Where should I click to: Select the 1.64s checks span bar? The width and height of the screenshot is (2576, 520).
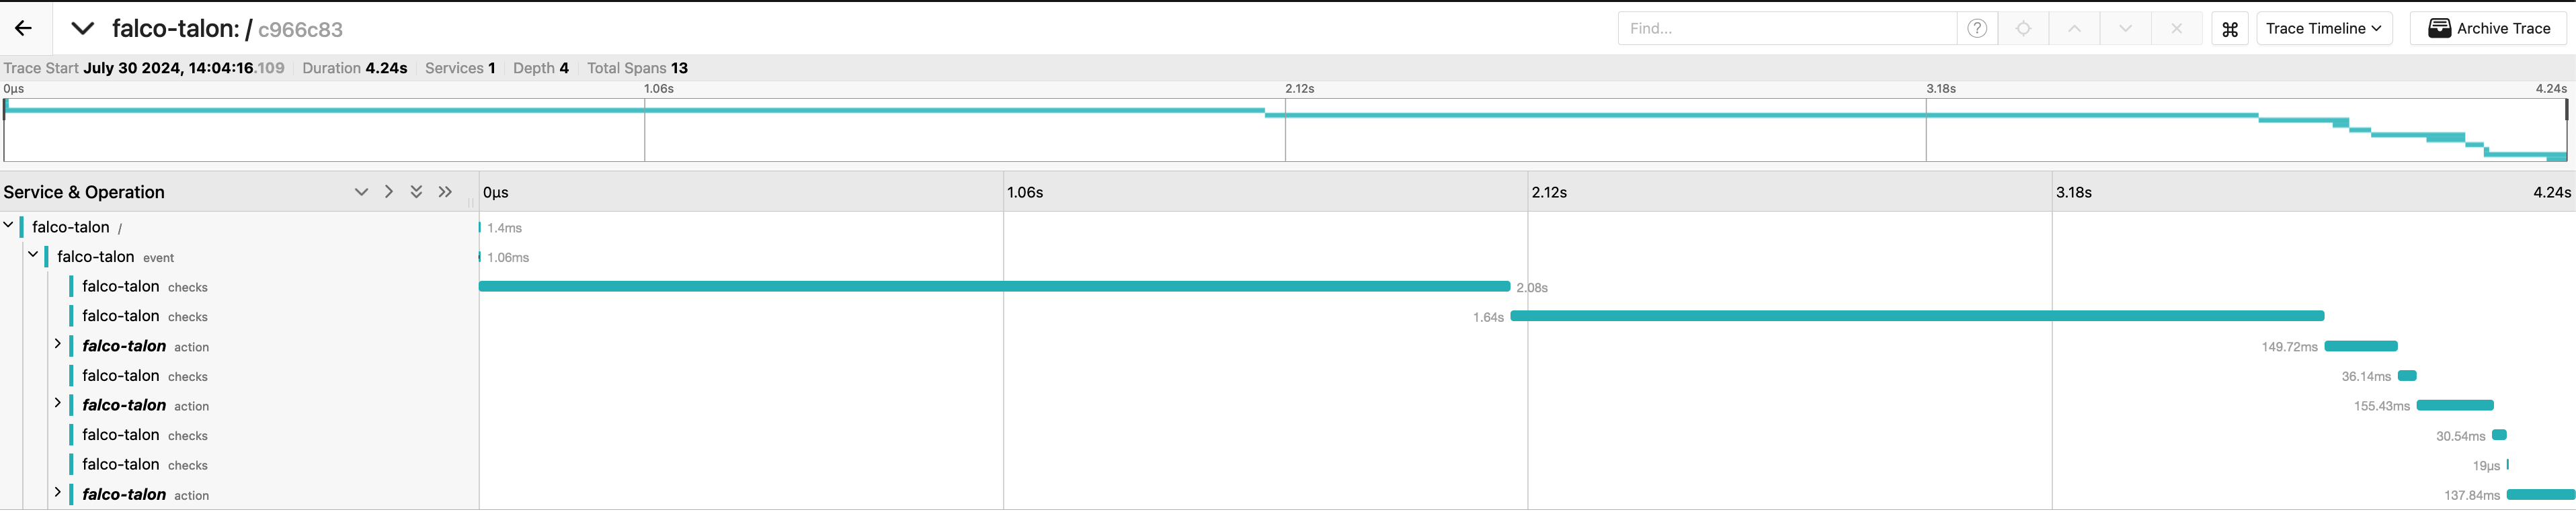pyautogui.click(x=1916, y=316)
